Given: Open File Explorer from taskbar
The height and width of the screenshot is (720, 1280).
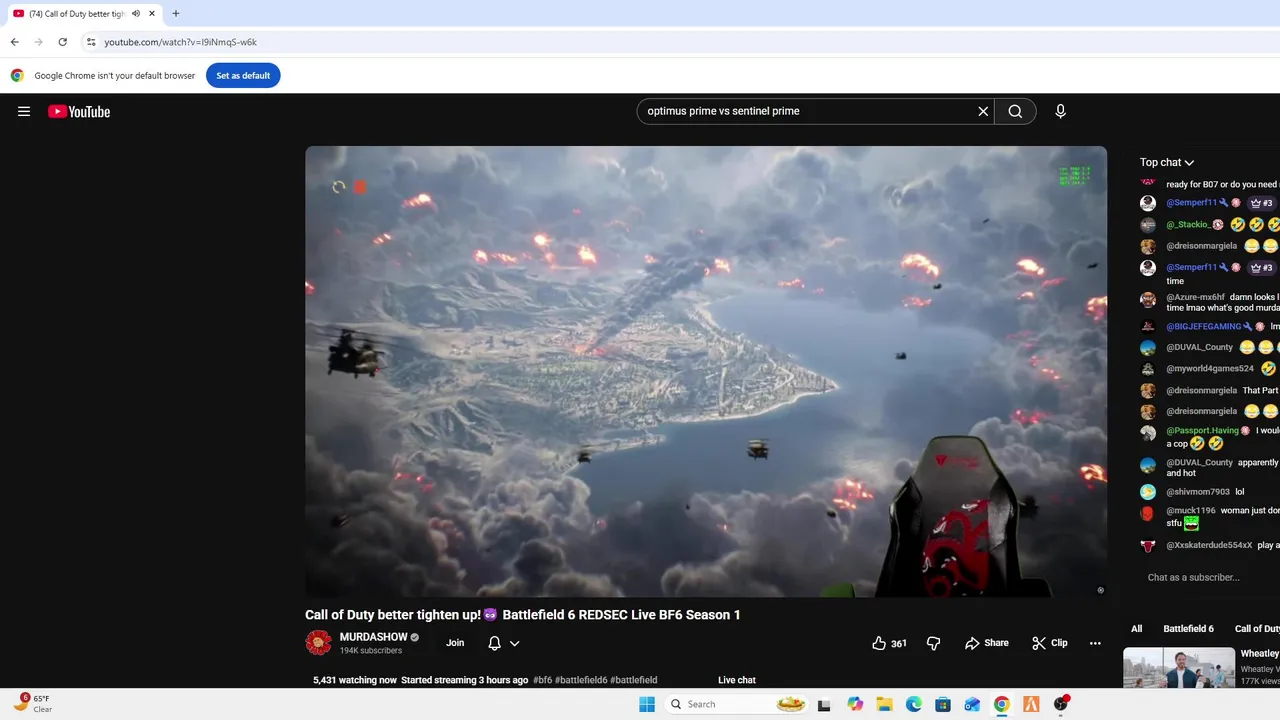Looking at the screenshot, I should (x=884, y=704).
